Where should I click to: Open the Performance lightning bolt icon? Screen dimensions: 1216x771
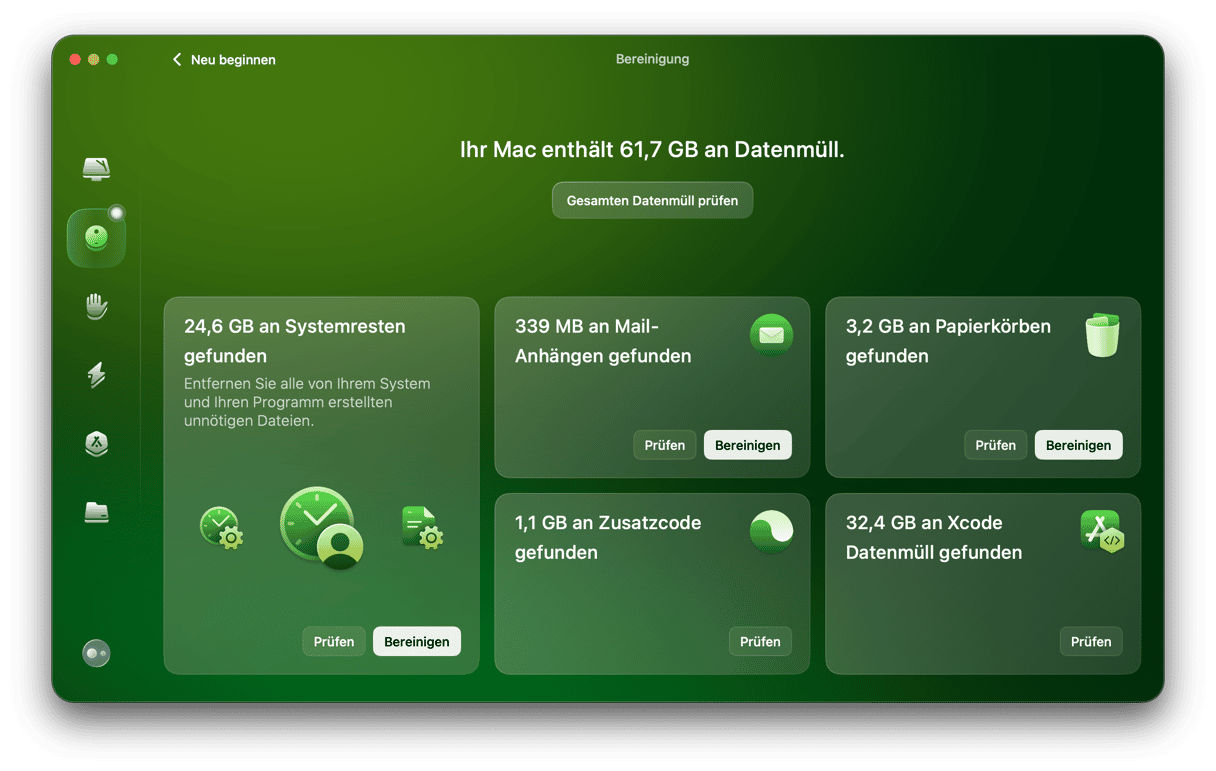pyautogui.click(x=96, y=375)
